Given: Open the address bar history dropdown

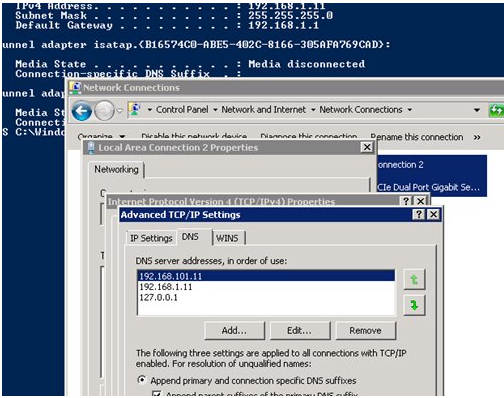Looking at the screenshot, I should click(477, 110).
